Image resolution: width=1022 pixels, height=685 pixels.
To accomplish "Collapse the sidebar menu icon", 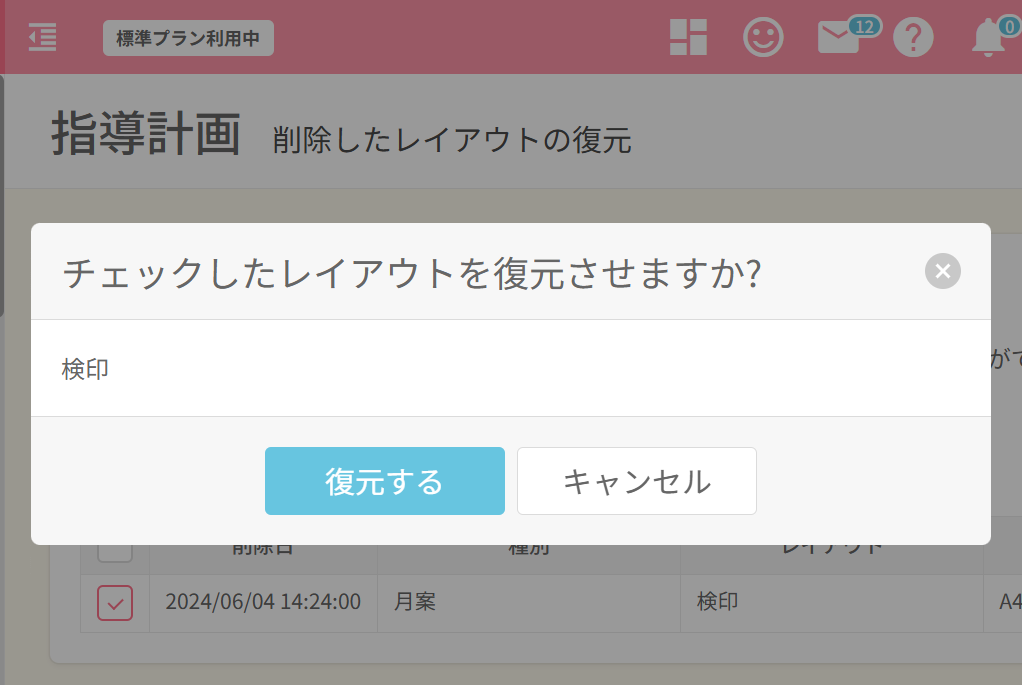I will click(43, 37).
